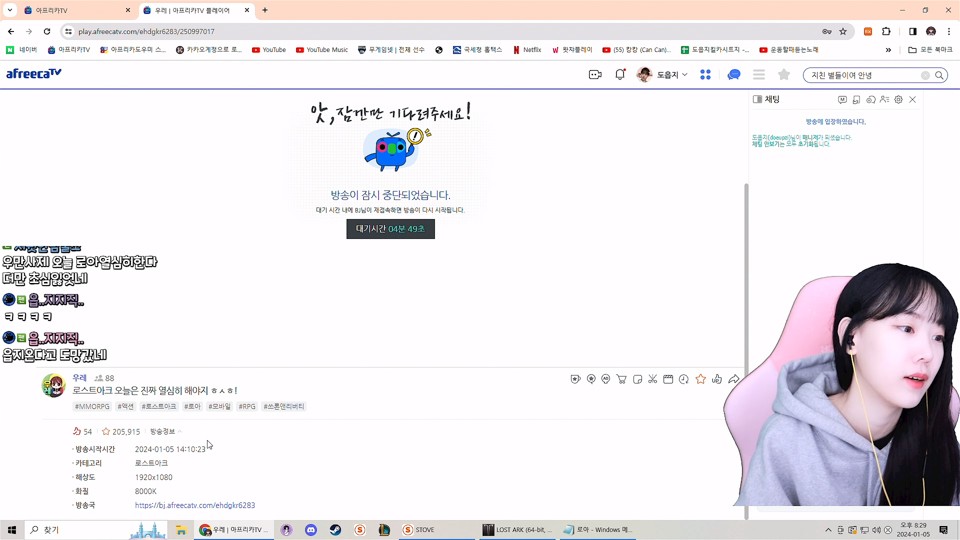Collapse the 방송정보 broadcast info section
Viewport: 960px width, 540px height.
pyautogui.click(x=166, y=432)
